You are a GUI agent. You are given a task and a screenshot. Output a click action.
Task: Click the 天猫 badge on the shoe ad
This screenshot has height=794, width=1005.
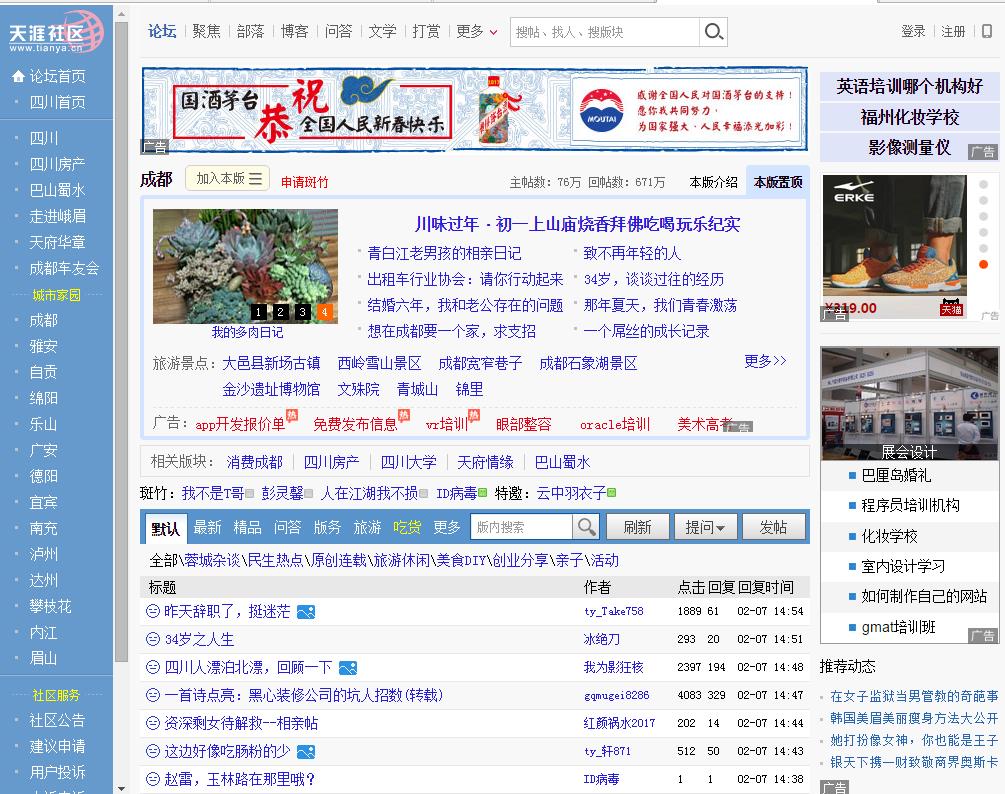click(x=952, y=308)
